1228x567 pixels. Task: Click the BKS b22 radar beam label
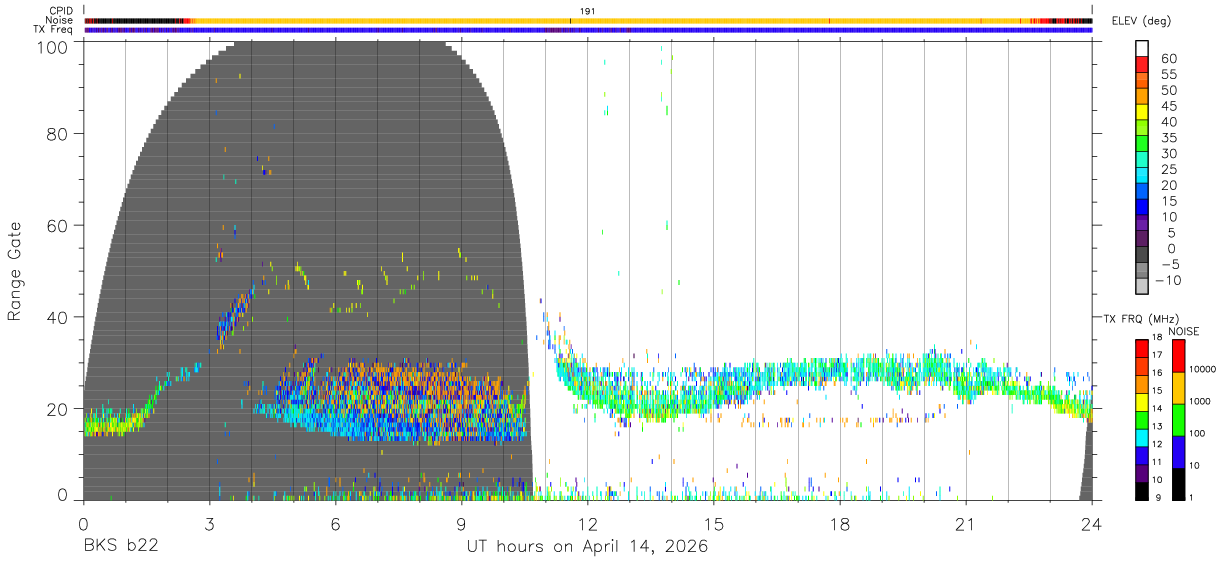[120, 547]
